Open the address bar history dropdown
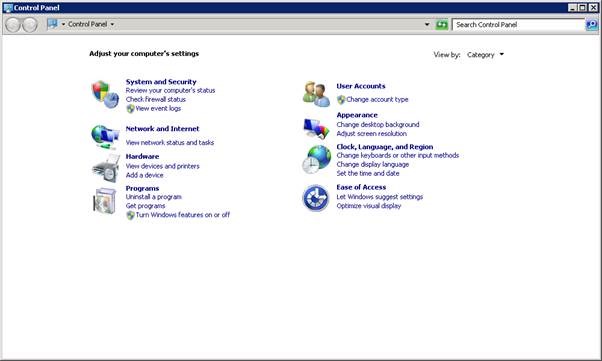This screenshot has height=361, width=602. coord(427,25)
